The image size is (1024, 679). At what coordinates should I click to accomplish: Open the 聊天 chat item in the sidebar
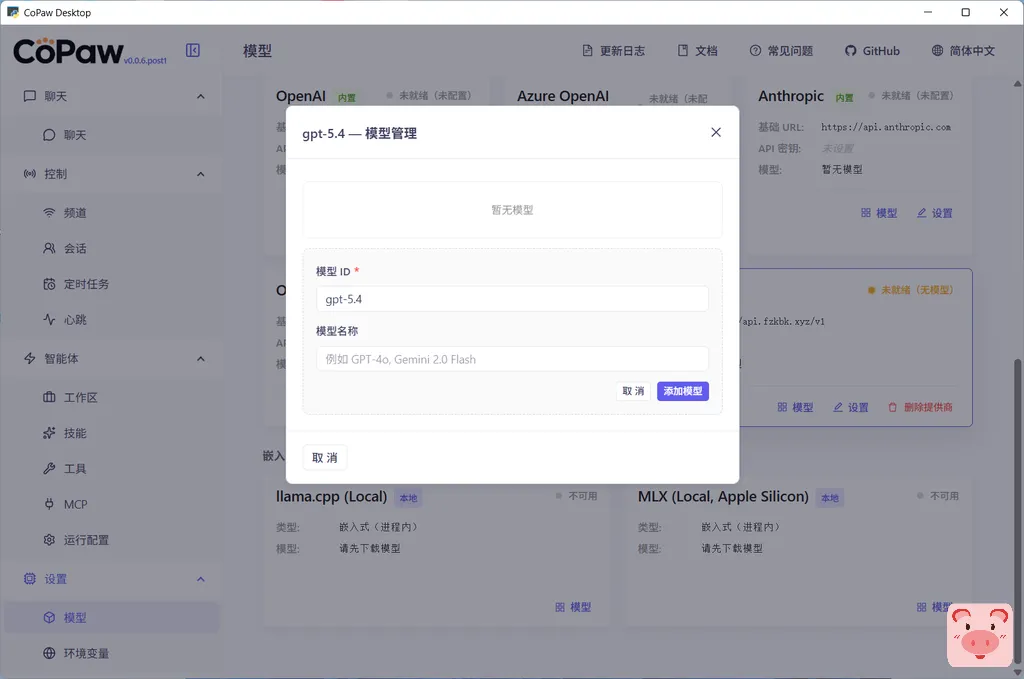pyautogui.click(x=112, y=135)
